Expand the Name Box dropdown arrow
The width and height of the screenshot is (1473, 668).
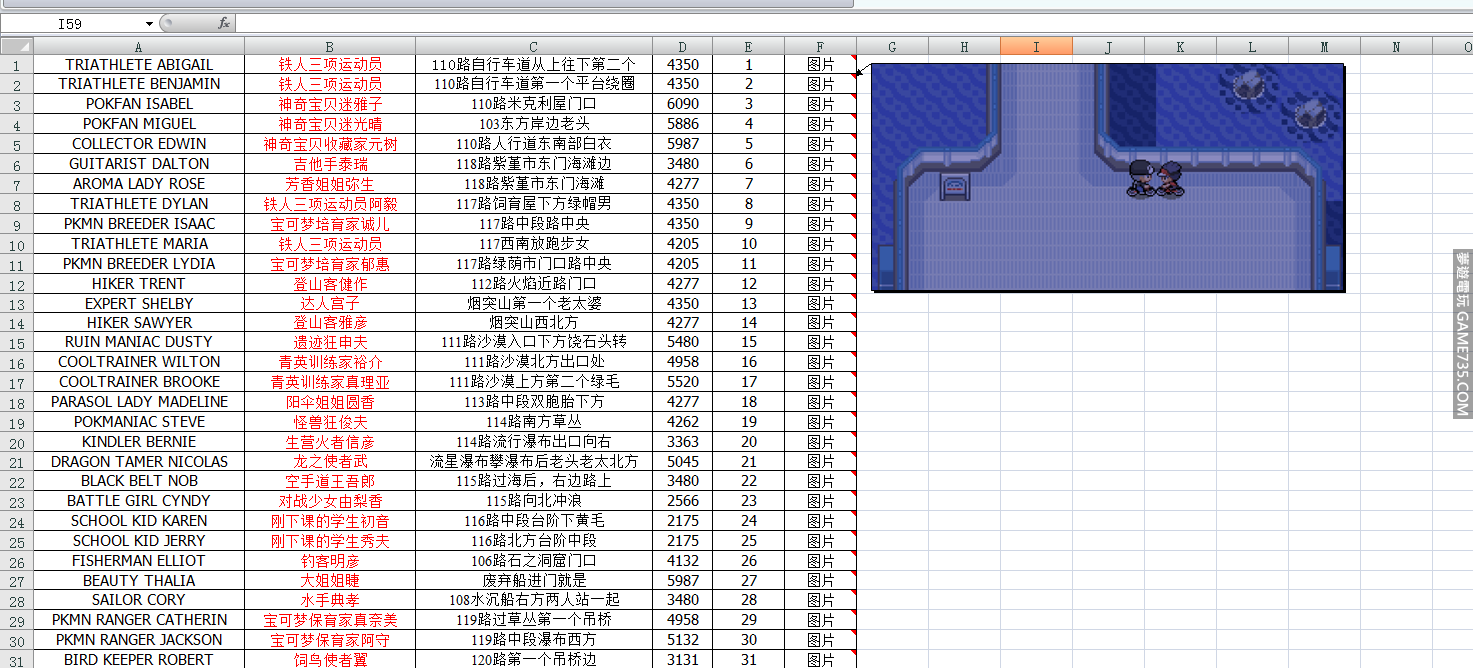150,24
